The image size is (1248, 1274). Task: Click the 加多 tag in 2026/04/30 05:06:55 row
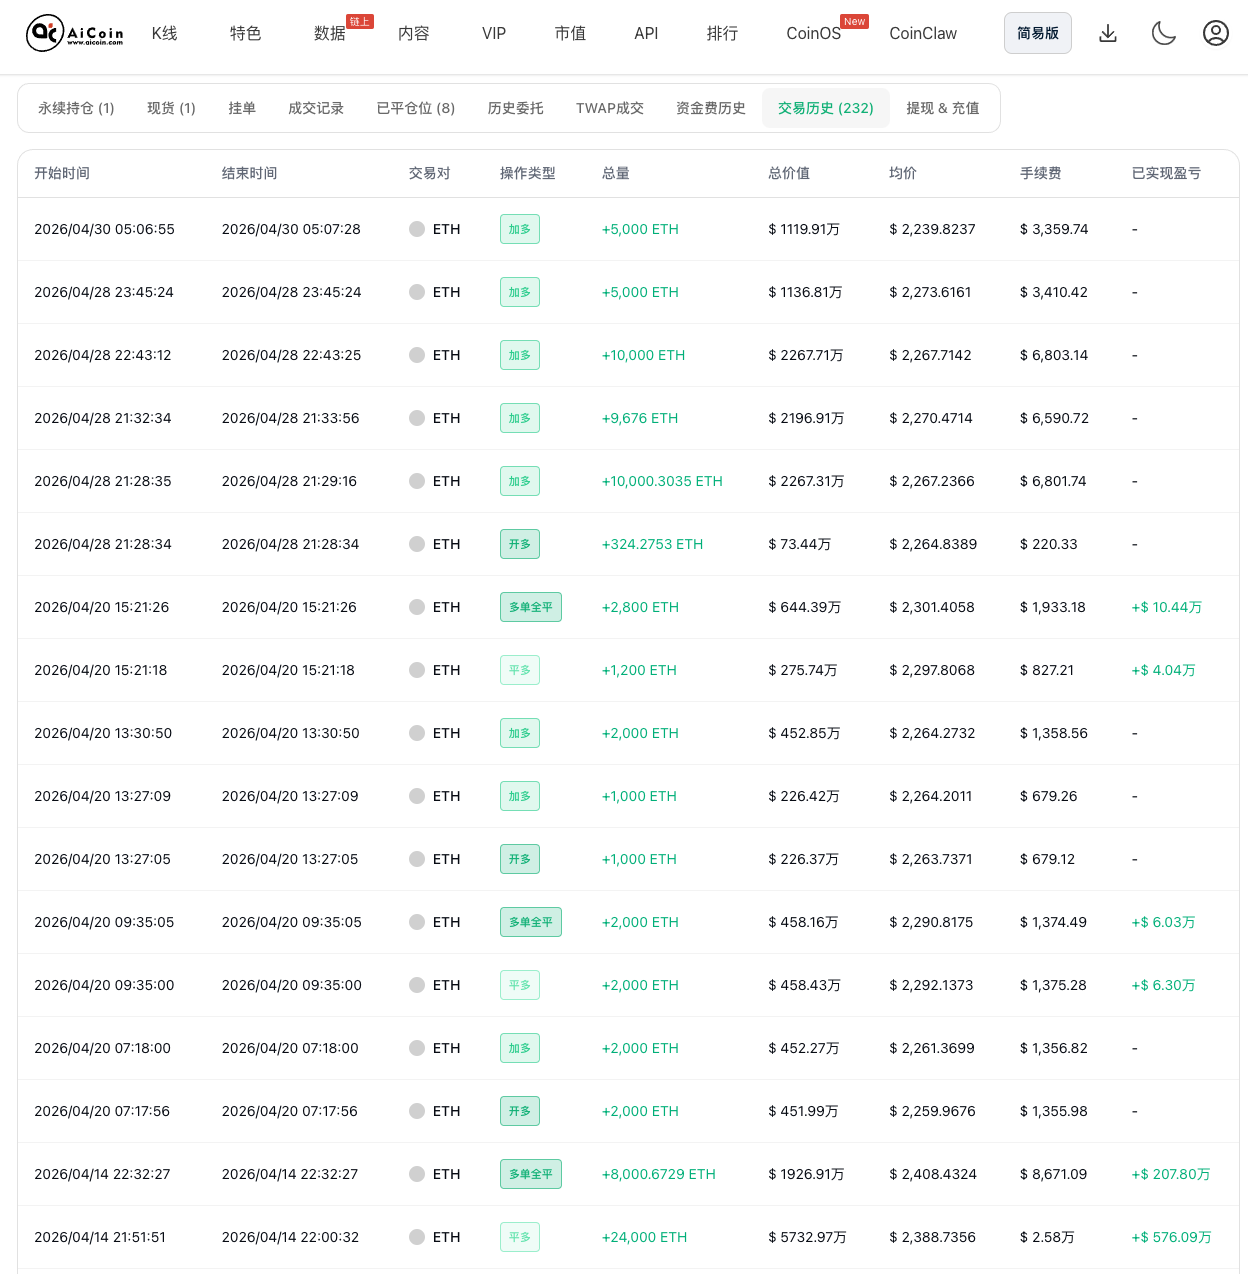tap(520, 229)
